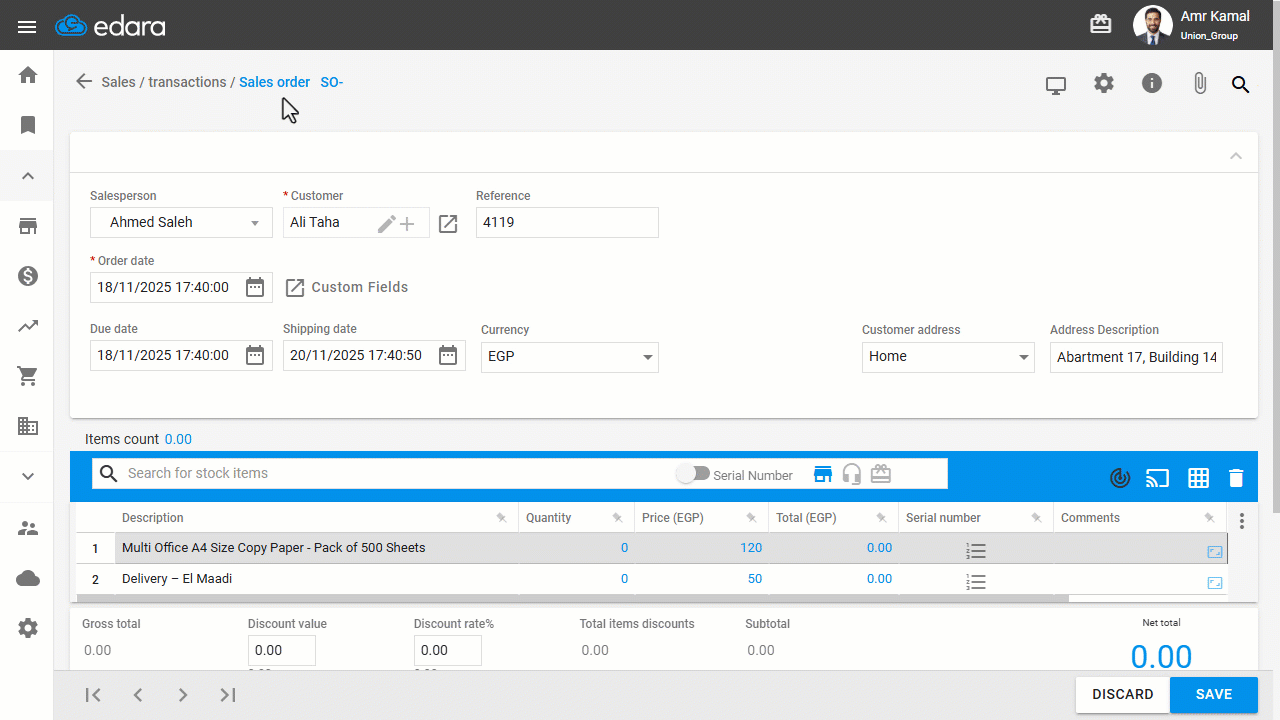The width and height of the screenshot is (1280, 720).
Task: Open Custom Fields link
Action: (x=347, y=287)
